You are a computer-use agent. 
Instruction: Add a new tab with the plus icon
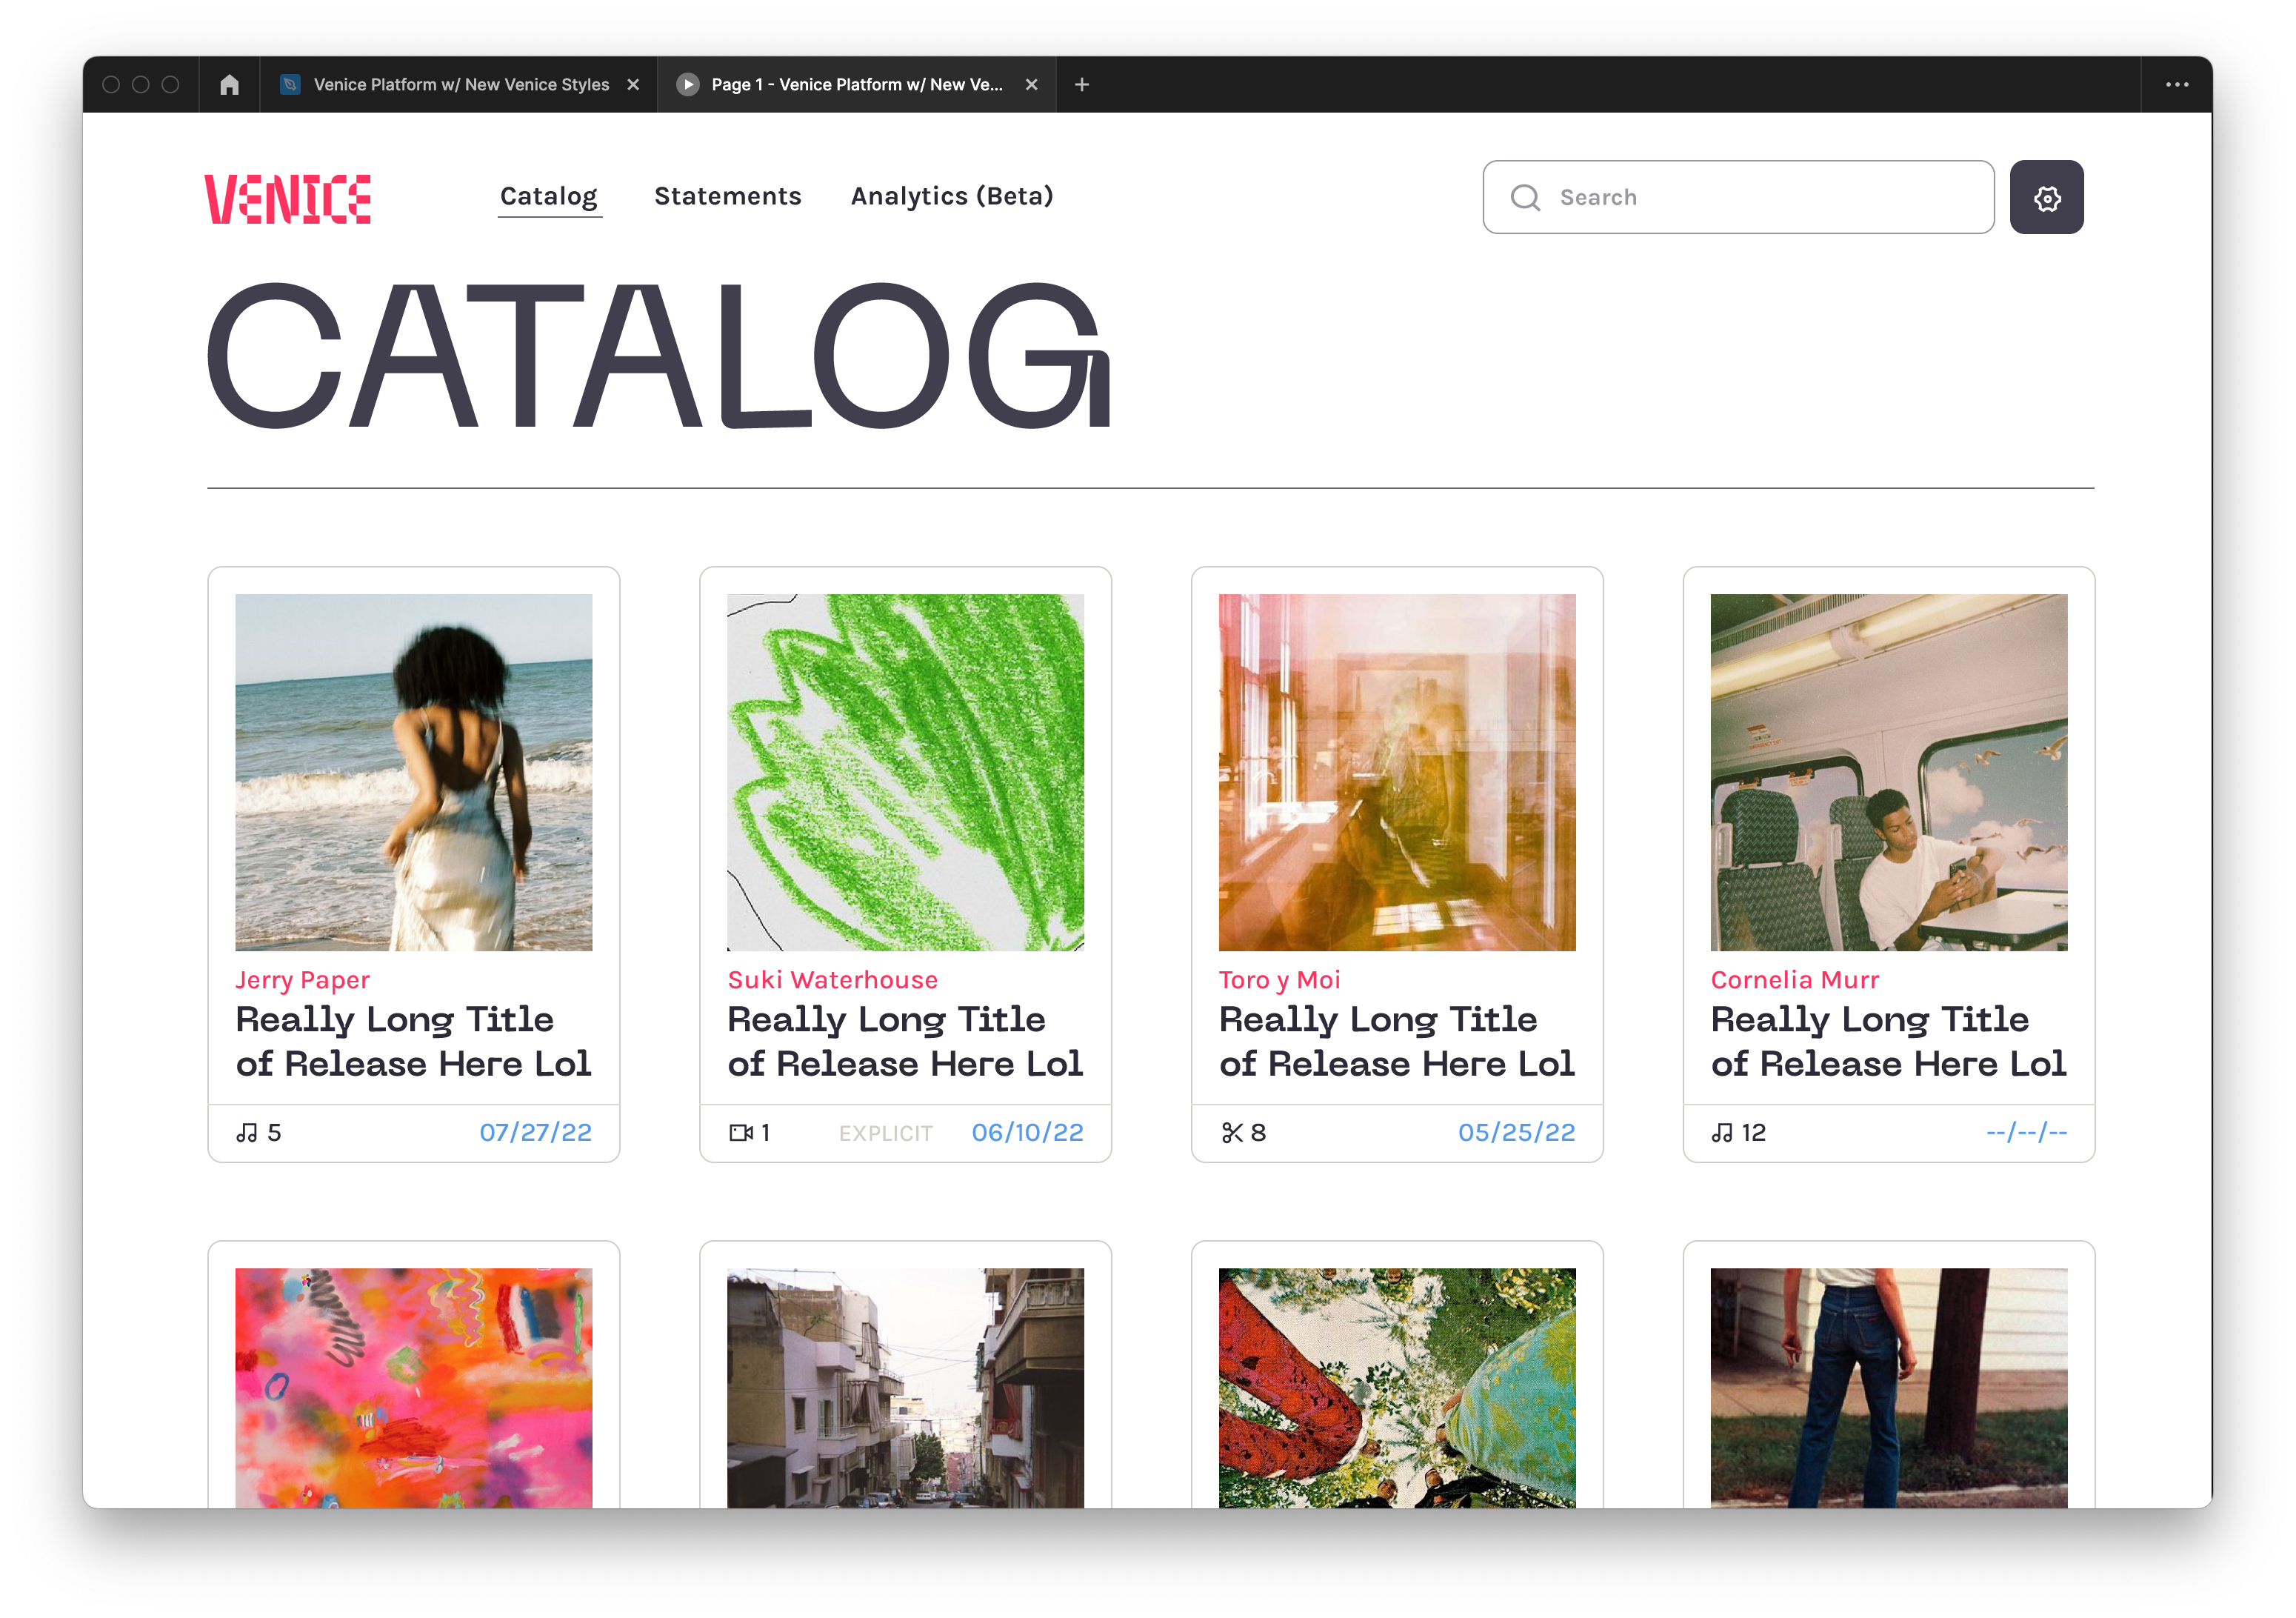(1082, 85)
